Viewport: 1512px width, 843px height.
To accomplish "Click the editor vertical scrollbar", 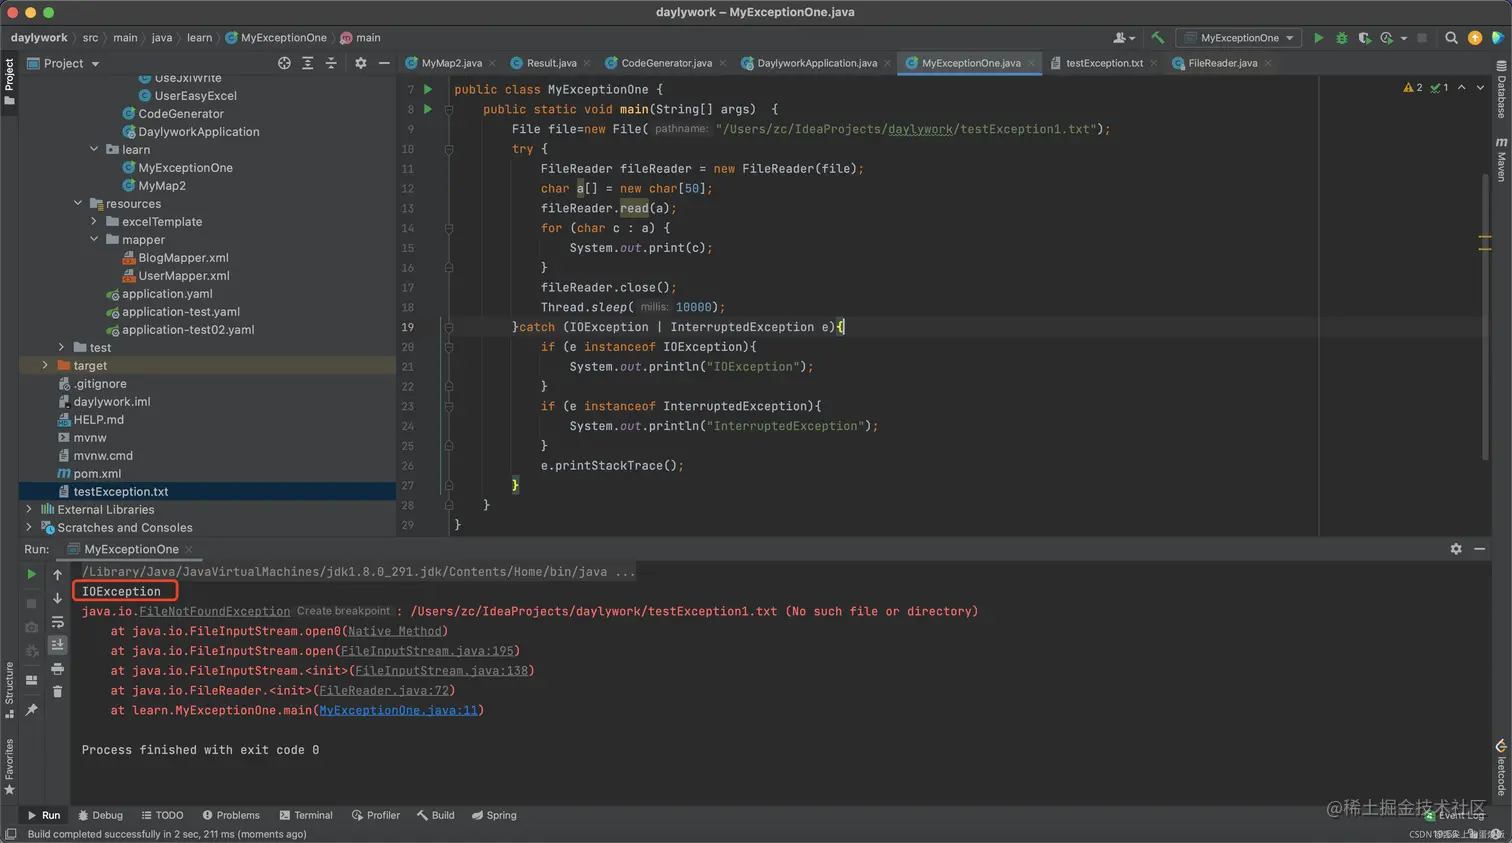I will click(1485, 315).
